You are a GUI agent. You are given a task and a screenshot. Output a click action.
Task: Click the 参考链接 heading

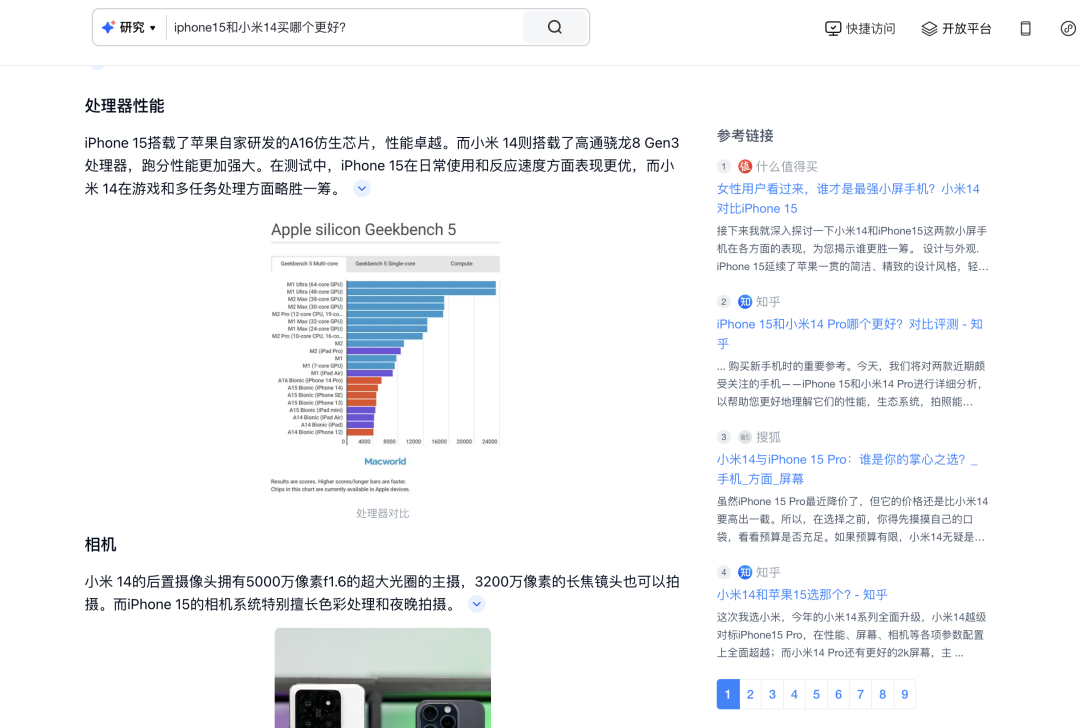745,136
